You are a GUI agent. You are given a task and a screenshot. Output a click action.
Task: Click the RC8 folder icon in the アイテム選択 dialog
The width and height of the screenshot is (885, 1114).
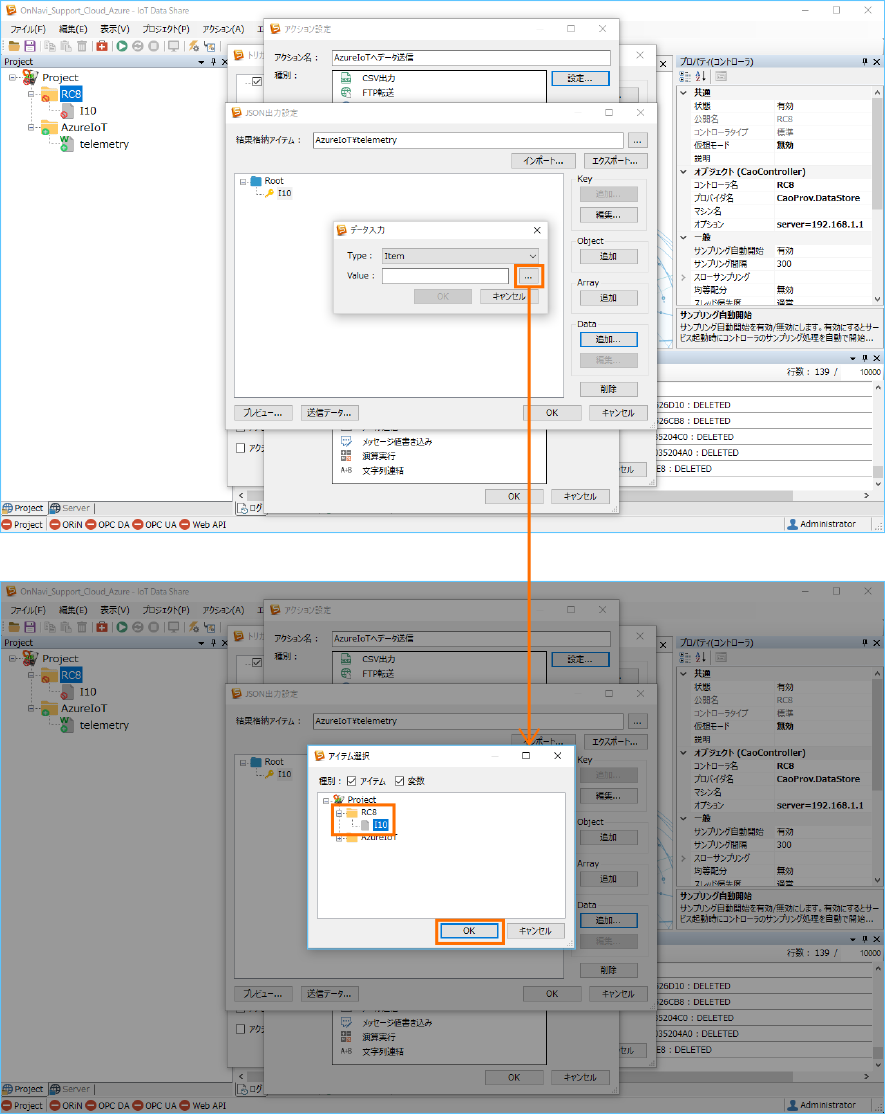(351, 812)
